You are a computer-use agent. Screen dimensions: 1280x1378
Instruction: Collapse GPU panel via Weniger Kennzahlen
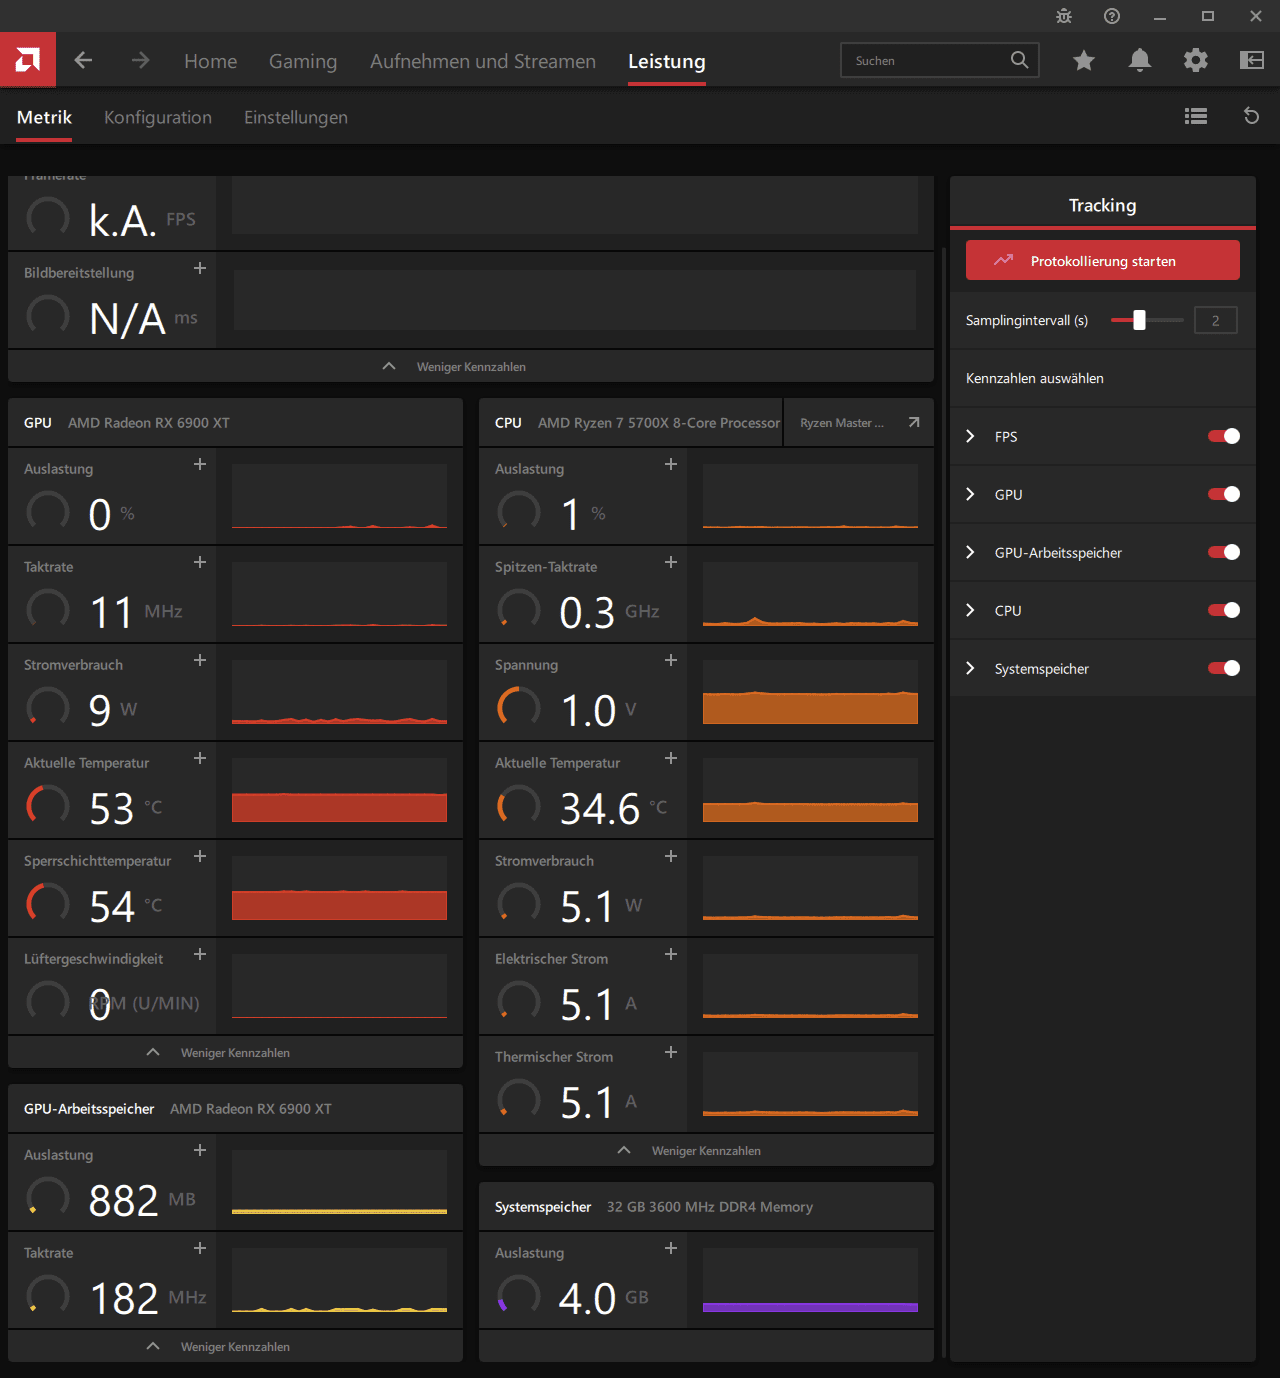pos(235,1052)
